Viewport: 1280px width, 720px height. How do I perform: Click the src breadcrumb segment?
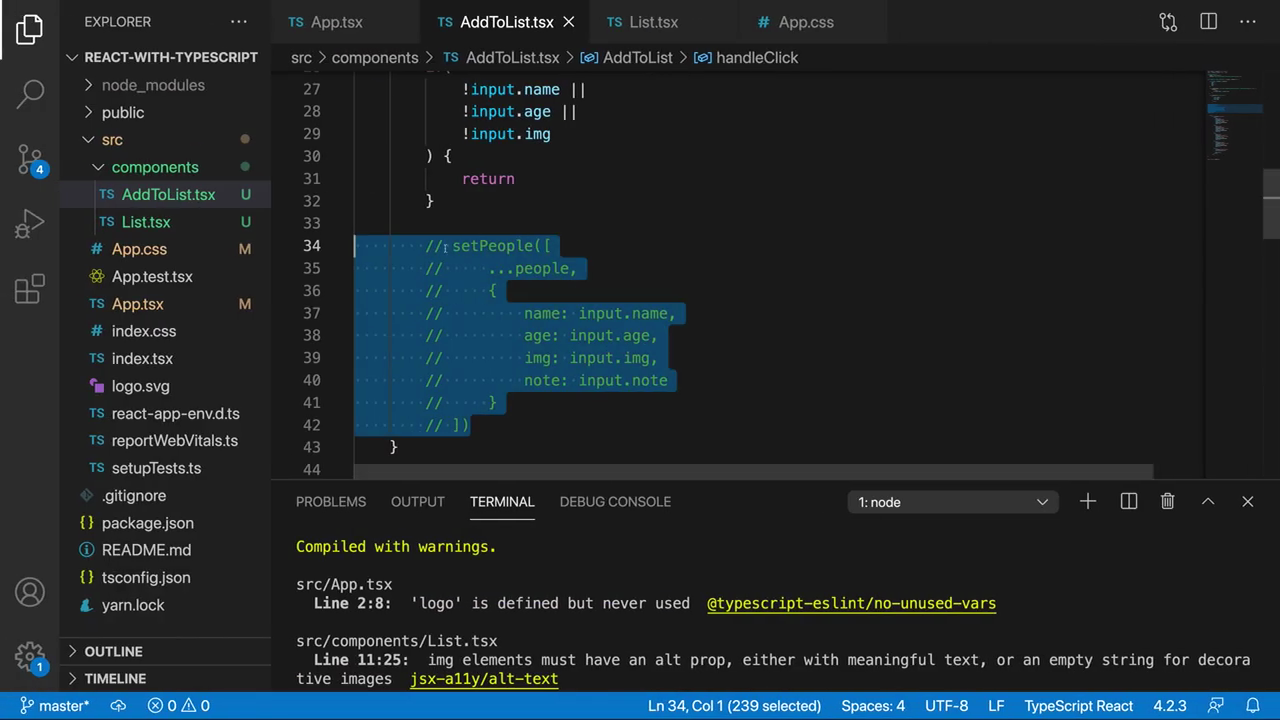point(301,58)
